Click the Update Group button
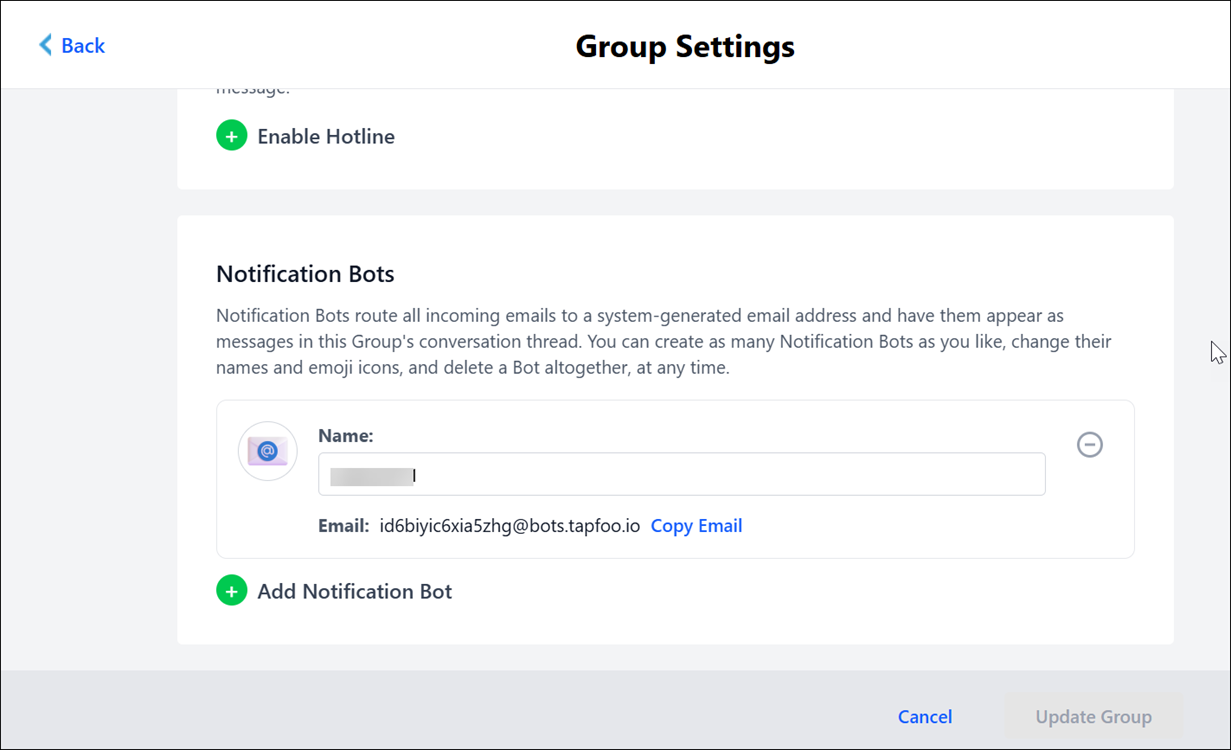This screenshot has width=1231, height=750. click(x=1094, y=717)
